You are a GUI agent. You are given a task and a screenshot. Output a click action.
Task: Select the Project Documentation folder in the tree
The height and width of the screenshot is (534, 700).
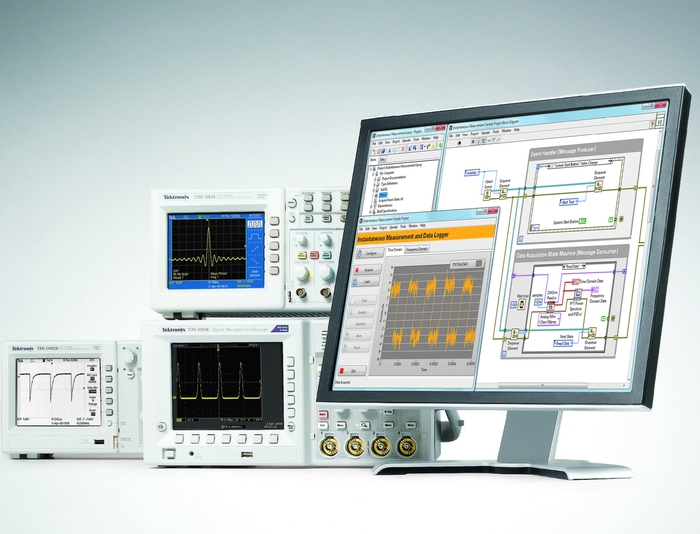coord(393,178)
